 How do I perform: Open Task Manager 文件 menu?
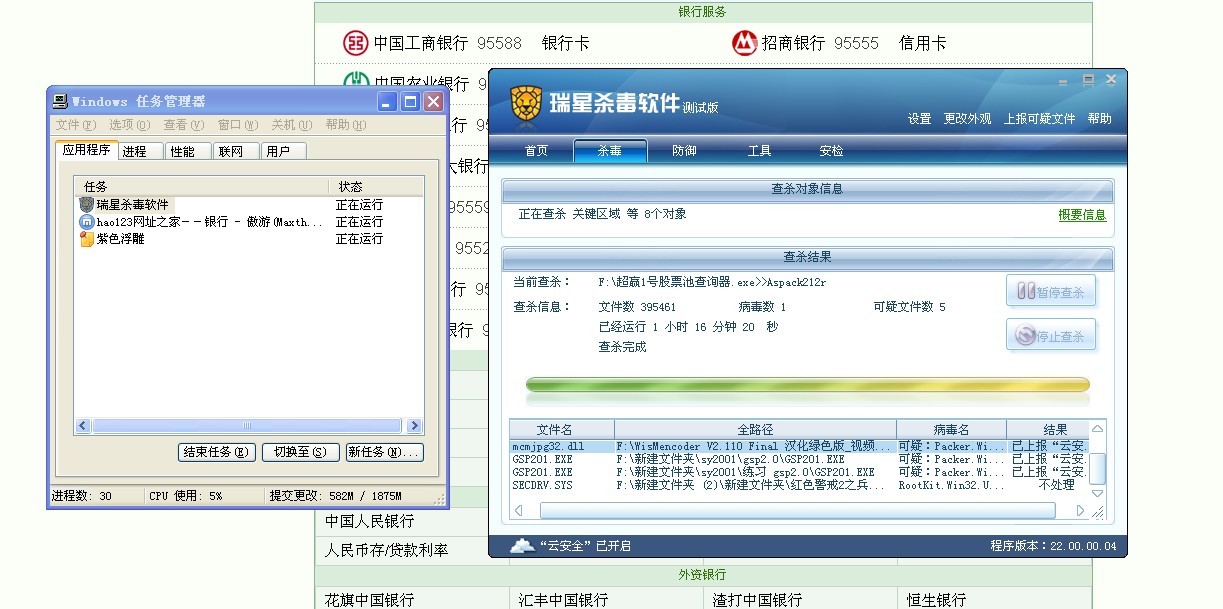click(76, 125)
